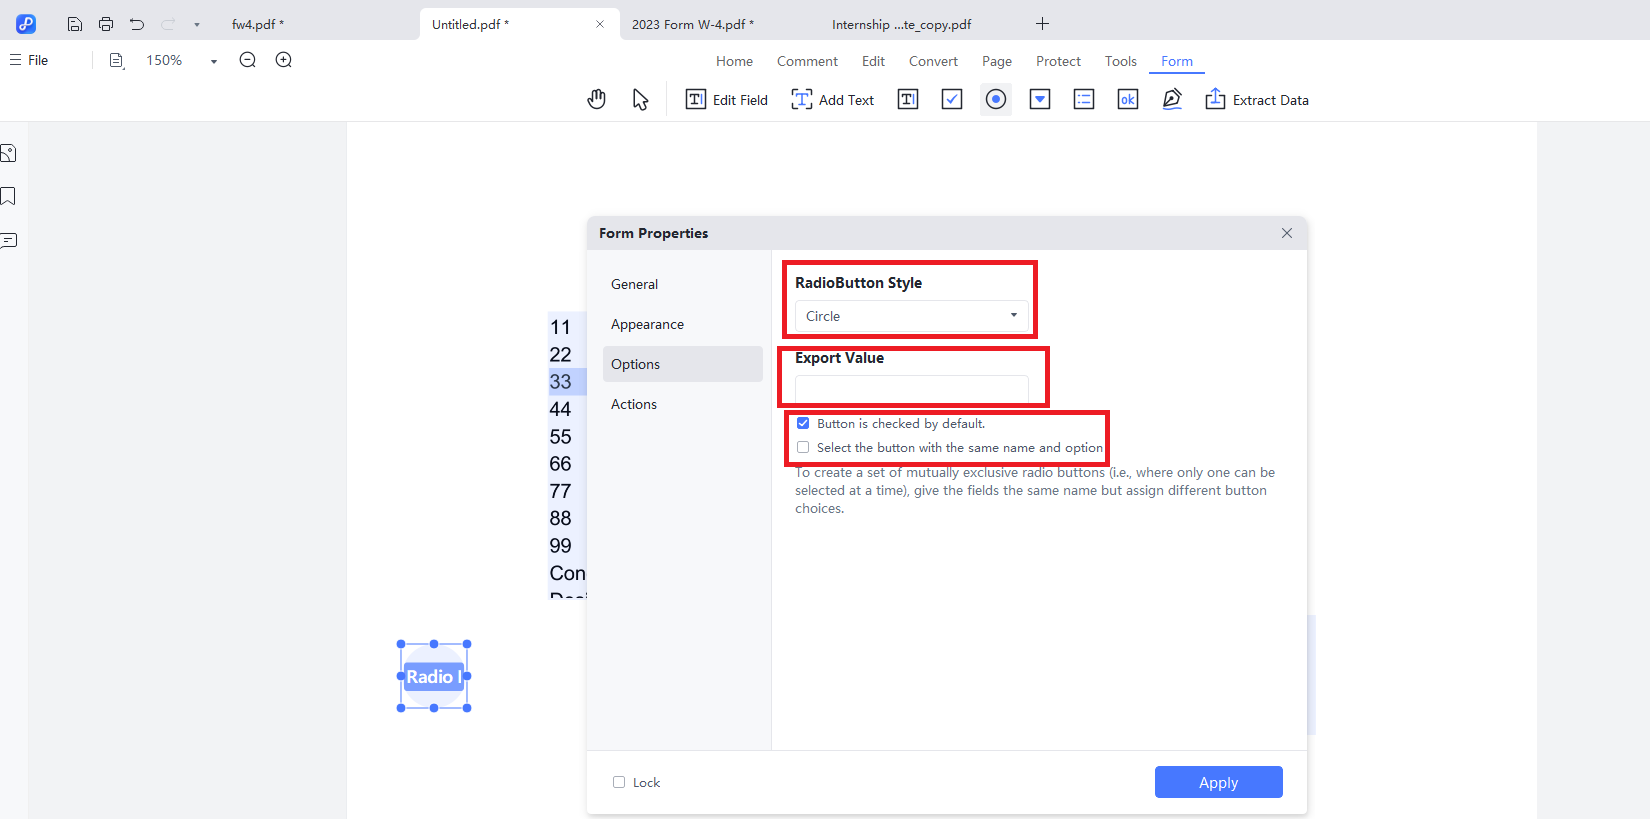Insert a list box field
The height and width of the screenshot is (819, 1650).
pyautogui.click(x=1084, y=99)
